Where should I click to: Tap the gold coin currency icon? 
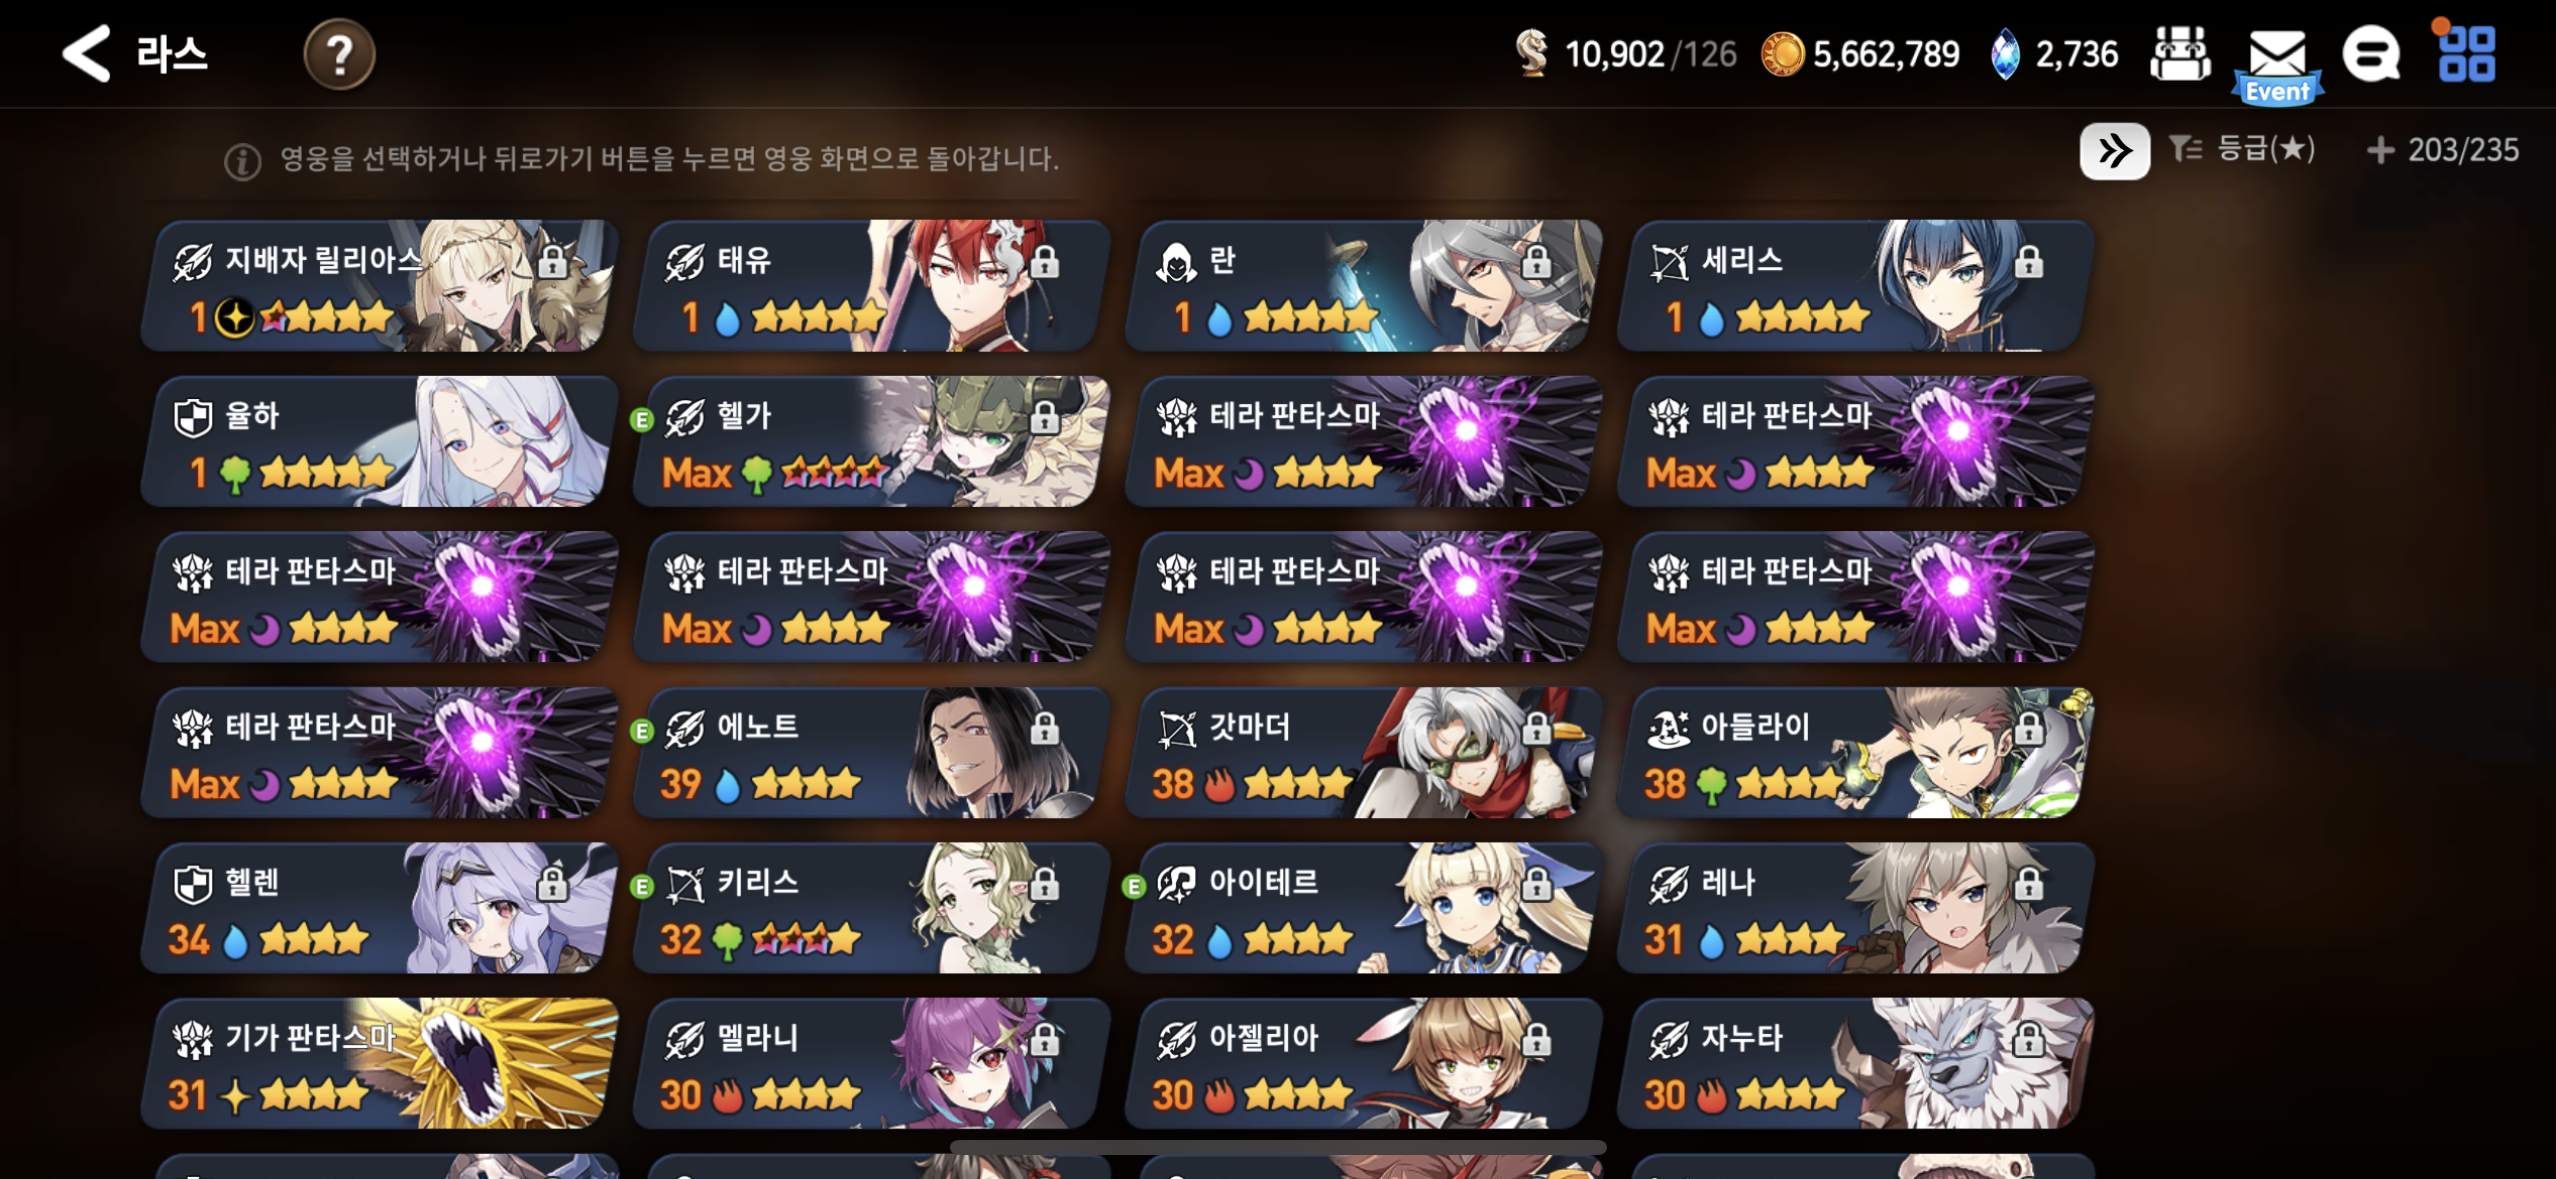tap(1781, 54)
